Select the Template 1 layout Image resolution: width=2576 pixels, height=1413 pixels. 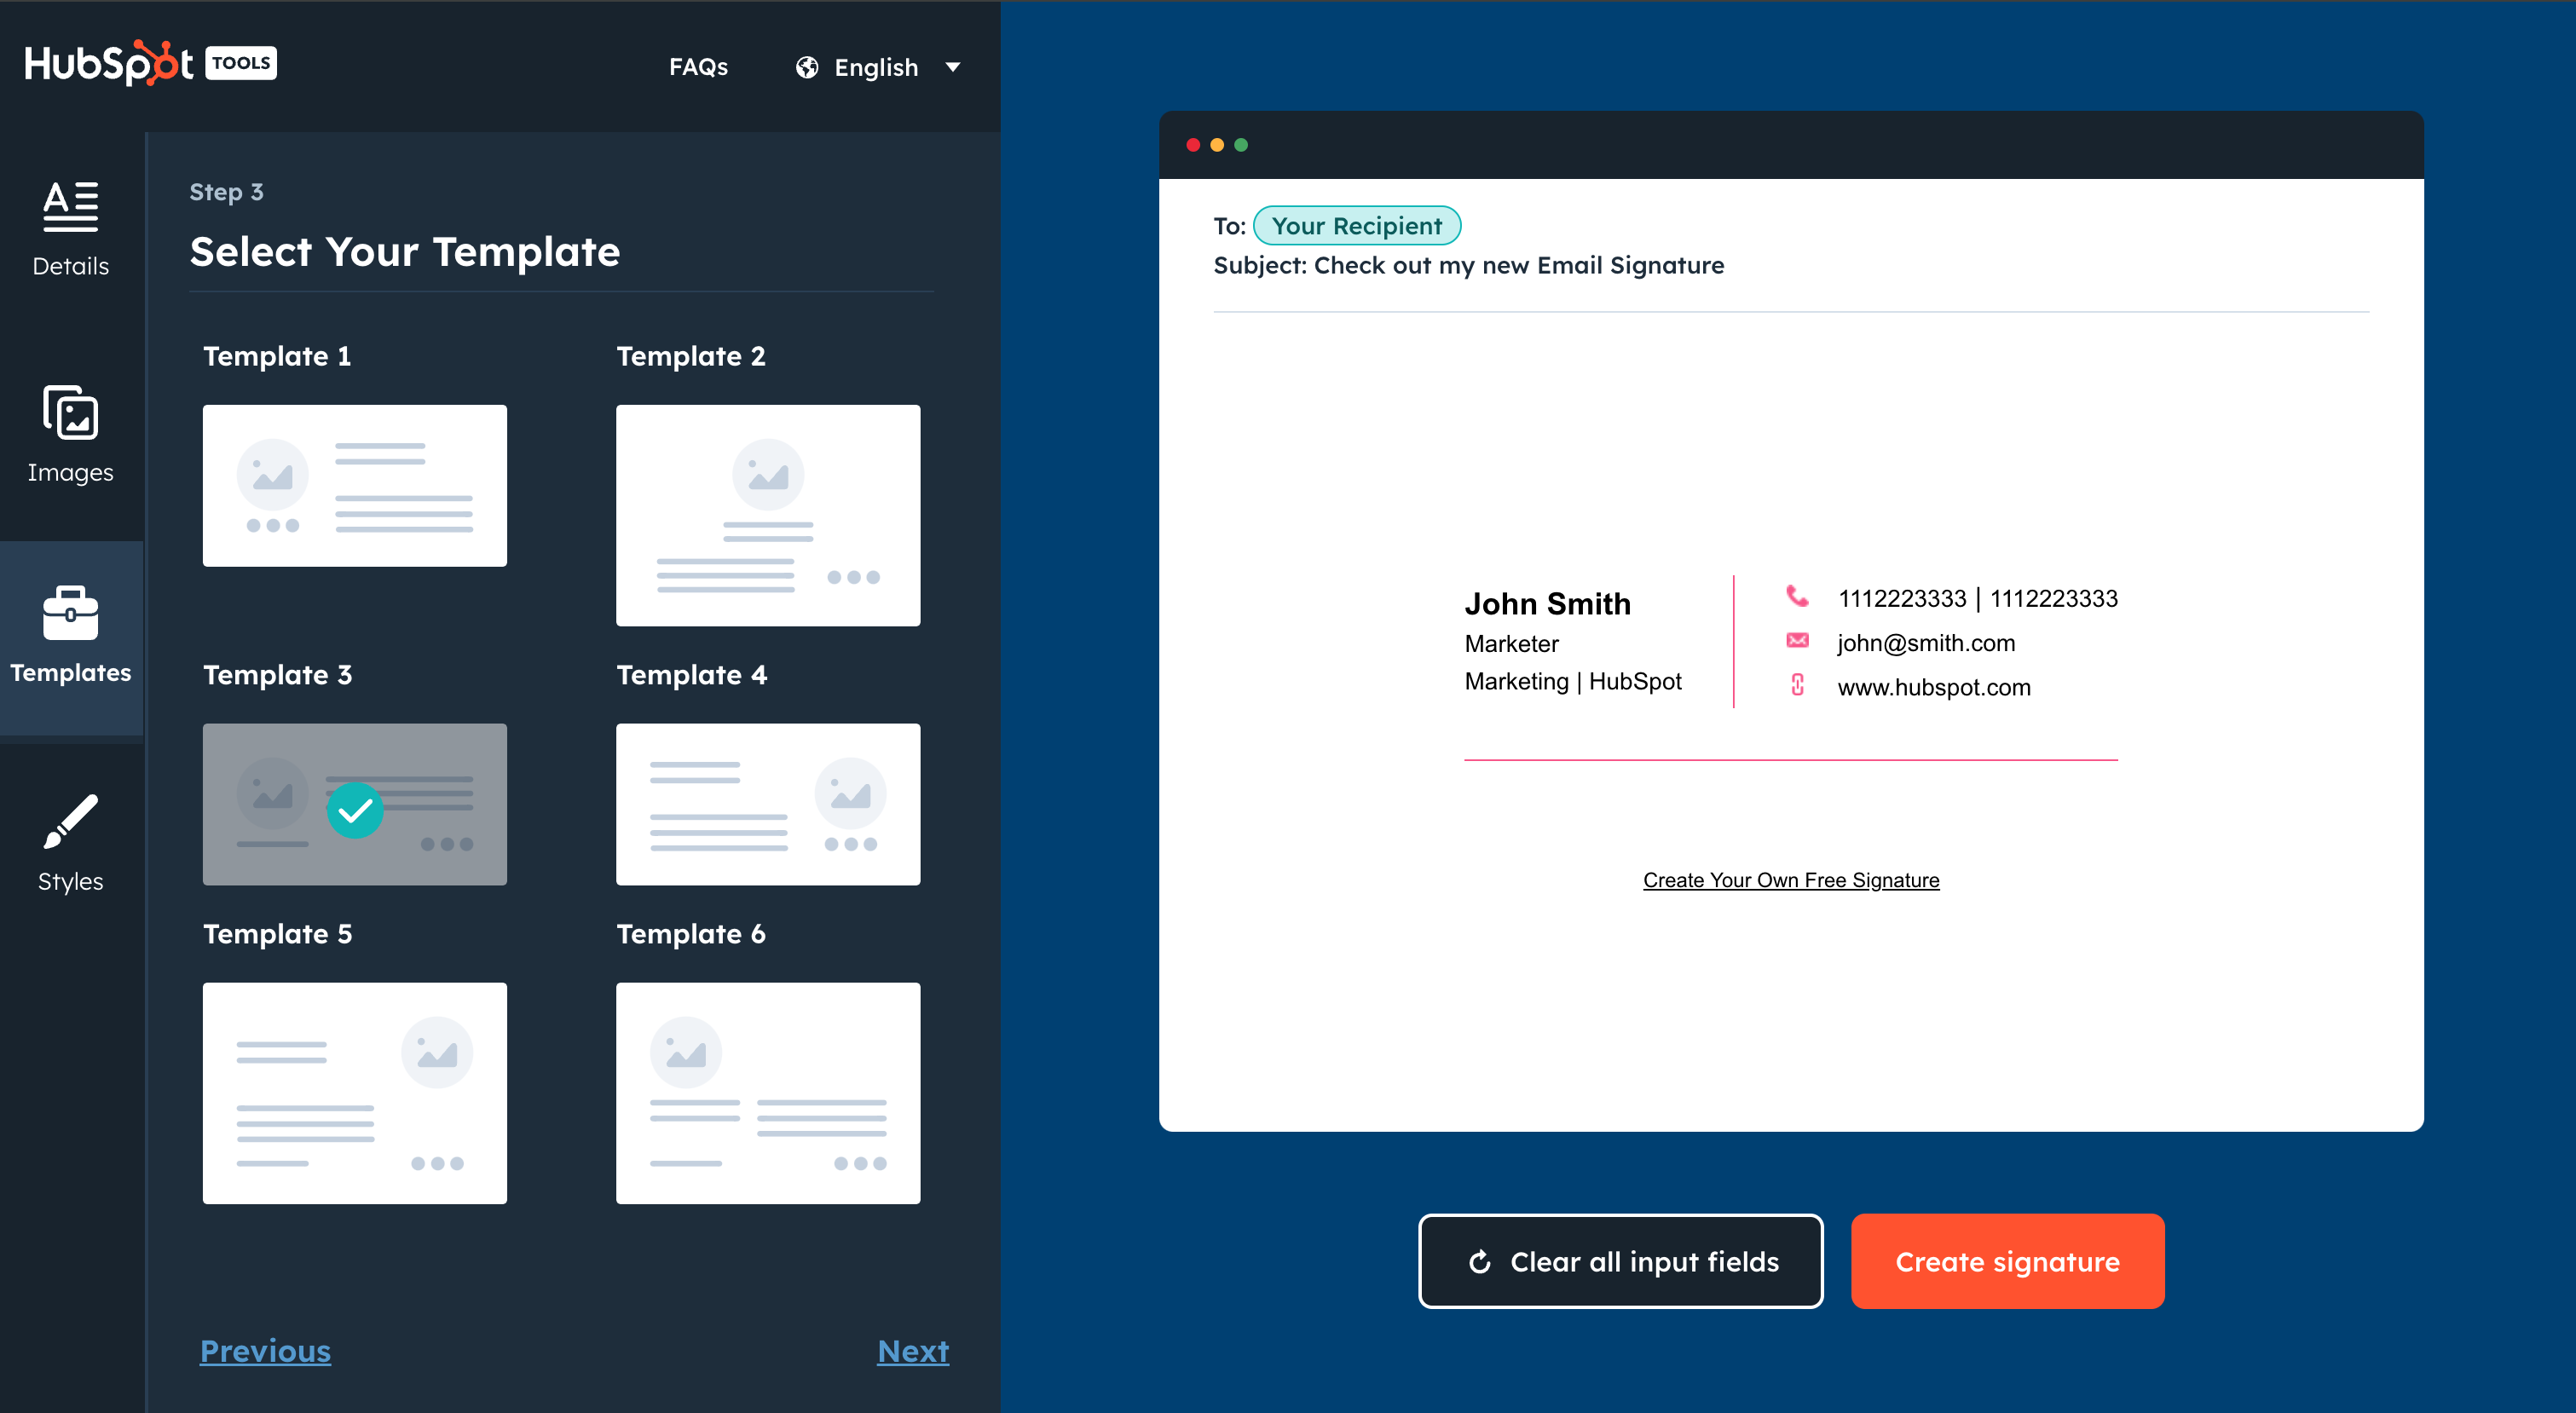point(354,485)
